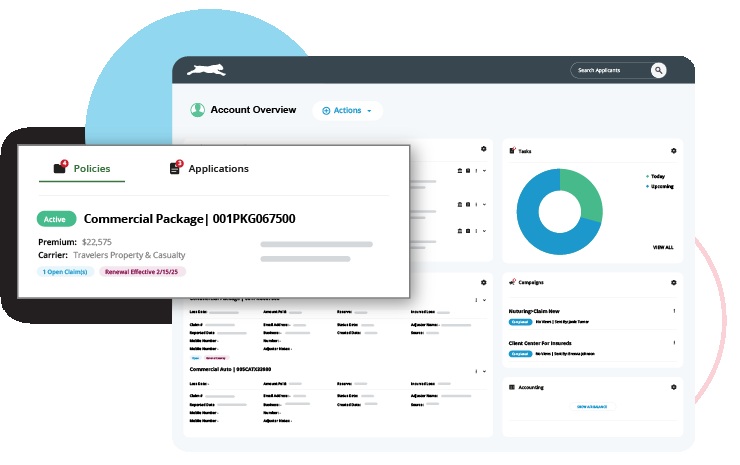This screenshot has height=465, width=740.
Task: Open the Campaigns panel settings gear
Action: tap(673, 282)
